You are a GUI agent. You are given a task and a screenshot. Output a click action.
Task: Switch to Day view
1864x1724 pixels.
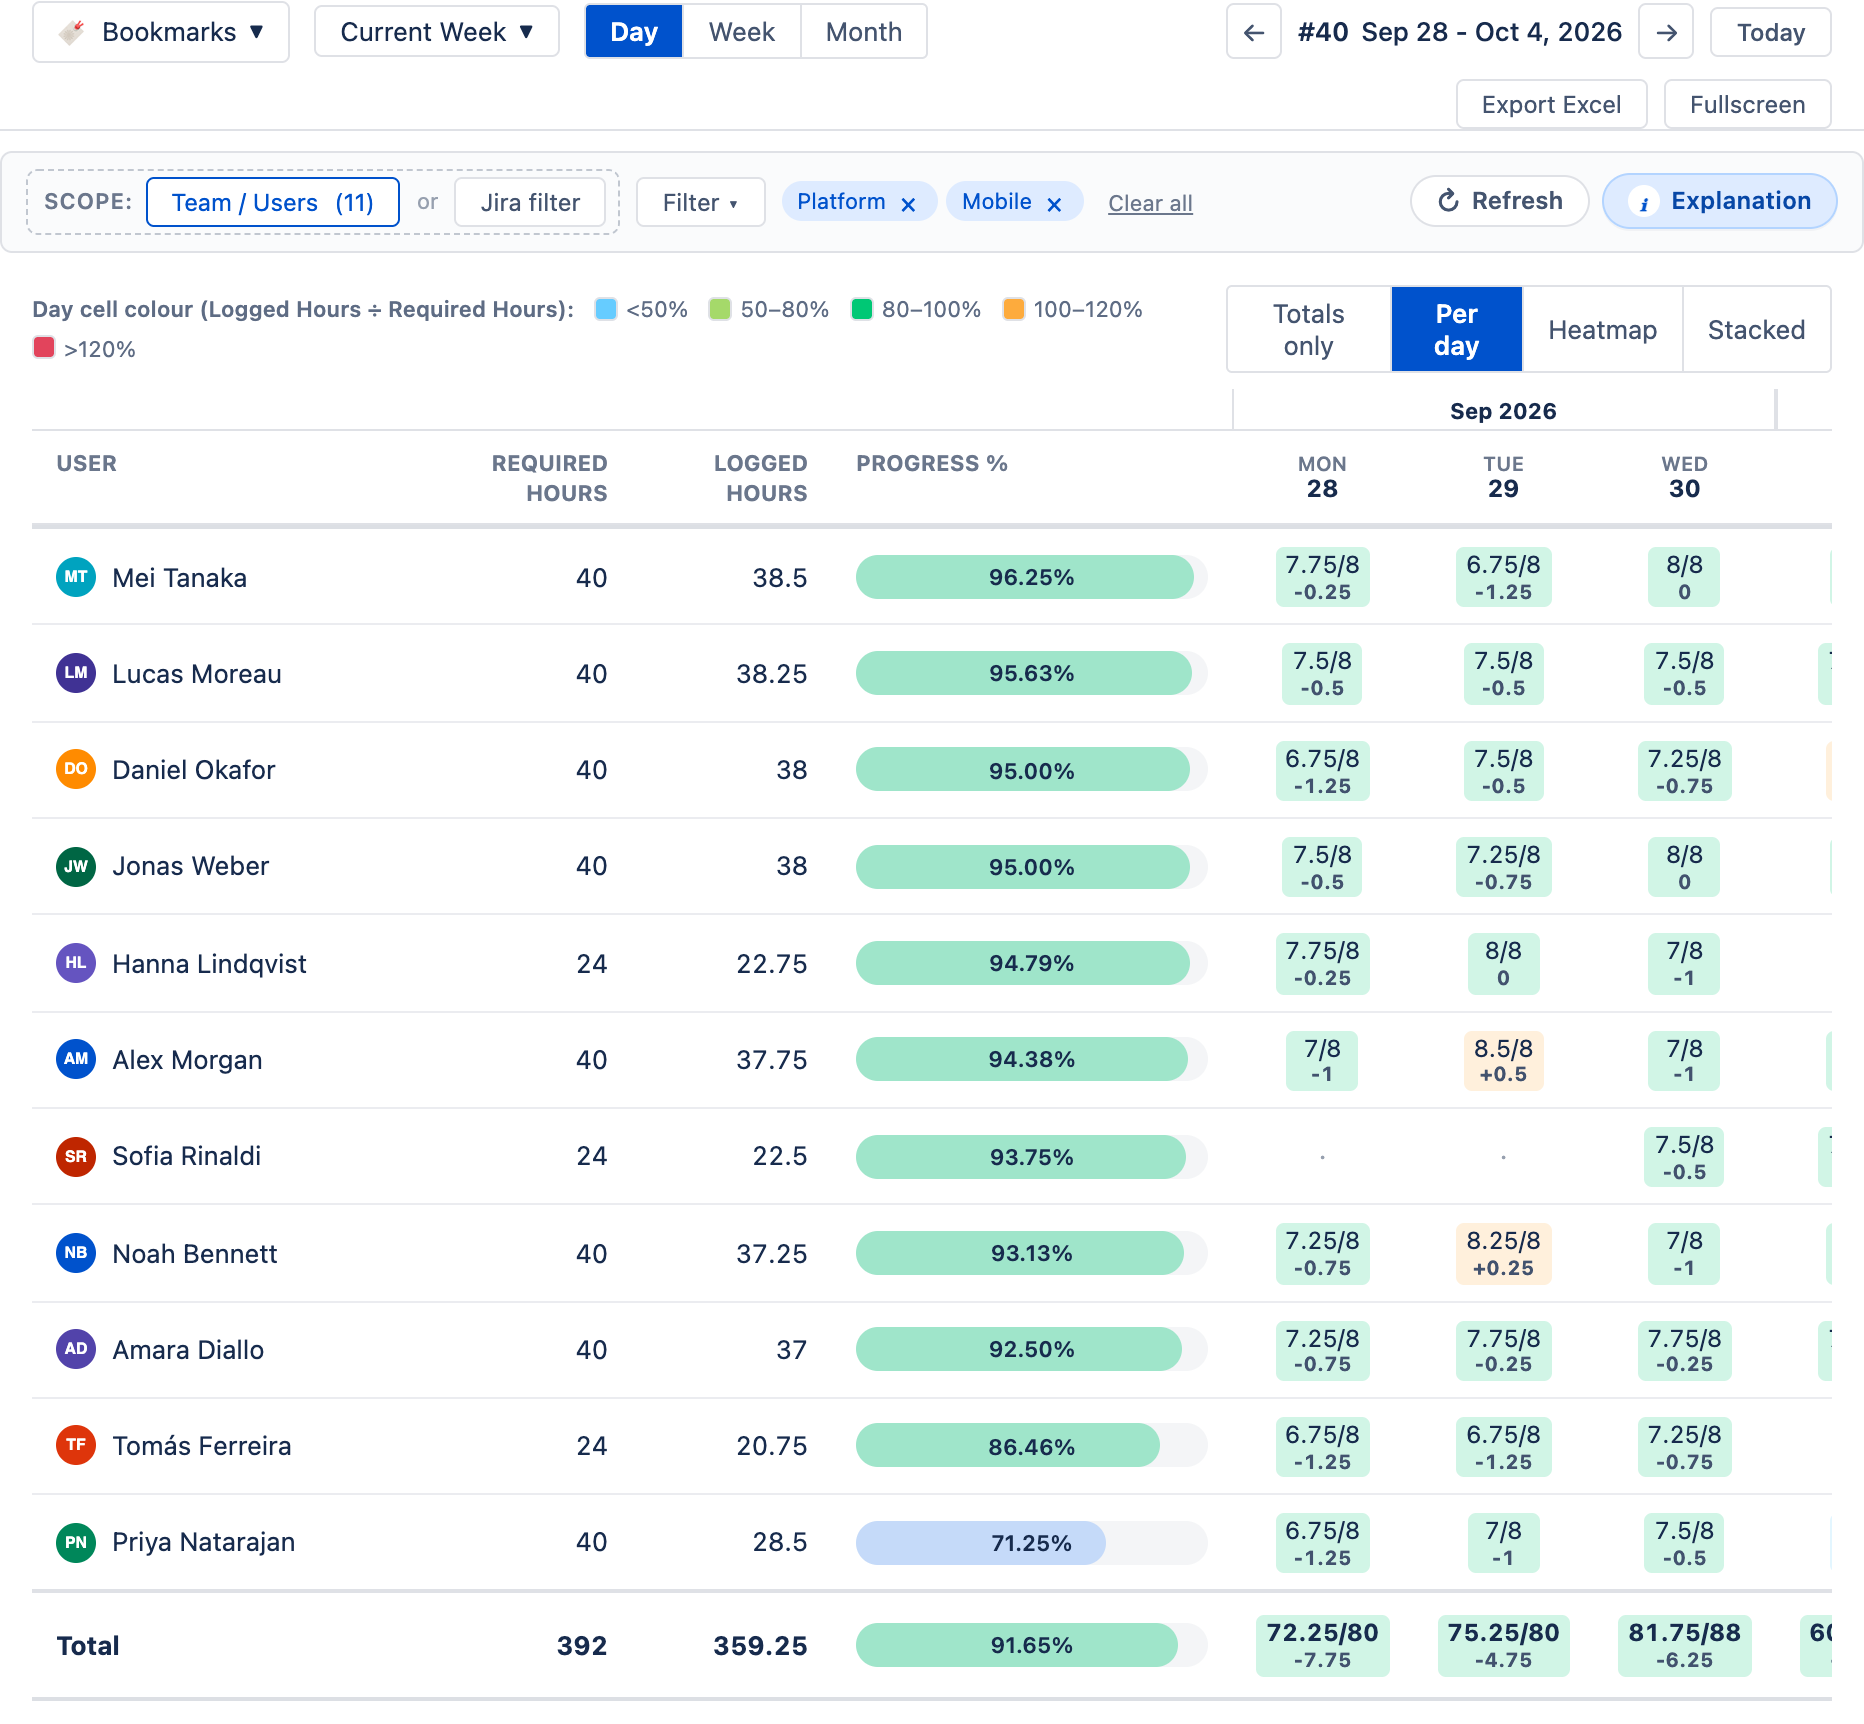[x=634, y=32]
